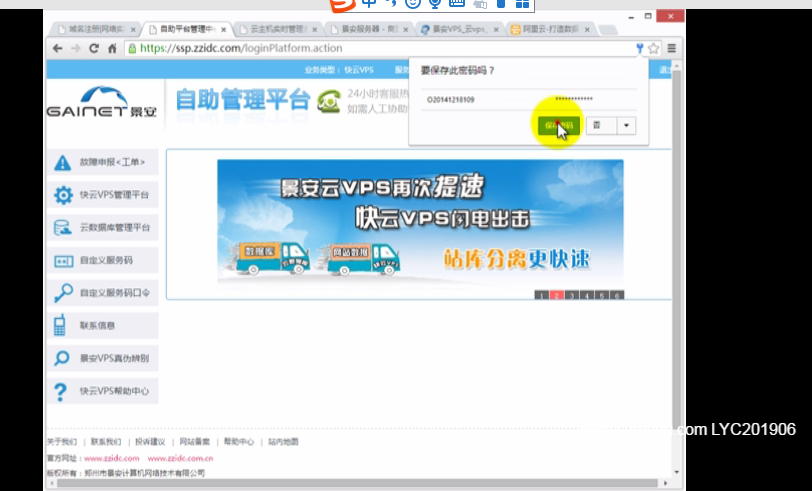Viewport: 812px width, 491px height.
Task: Open 快云VPS帮助中心 in the sidebar
Action: (x=103, y=391)
